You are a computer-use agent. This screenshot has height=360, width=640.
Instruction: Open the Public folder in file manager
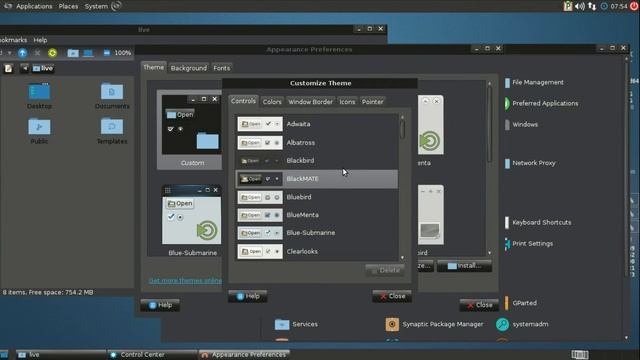[39, 131]
